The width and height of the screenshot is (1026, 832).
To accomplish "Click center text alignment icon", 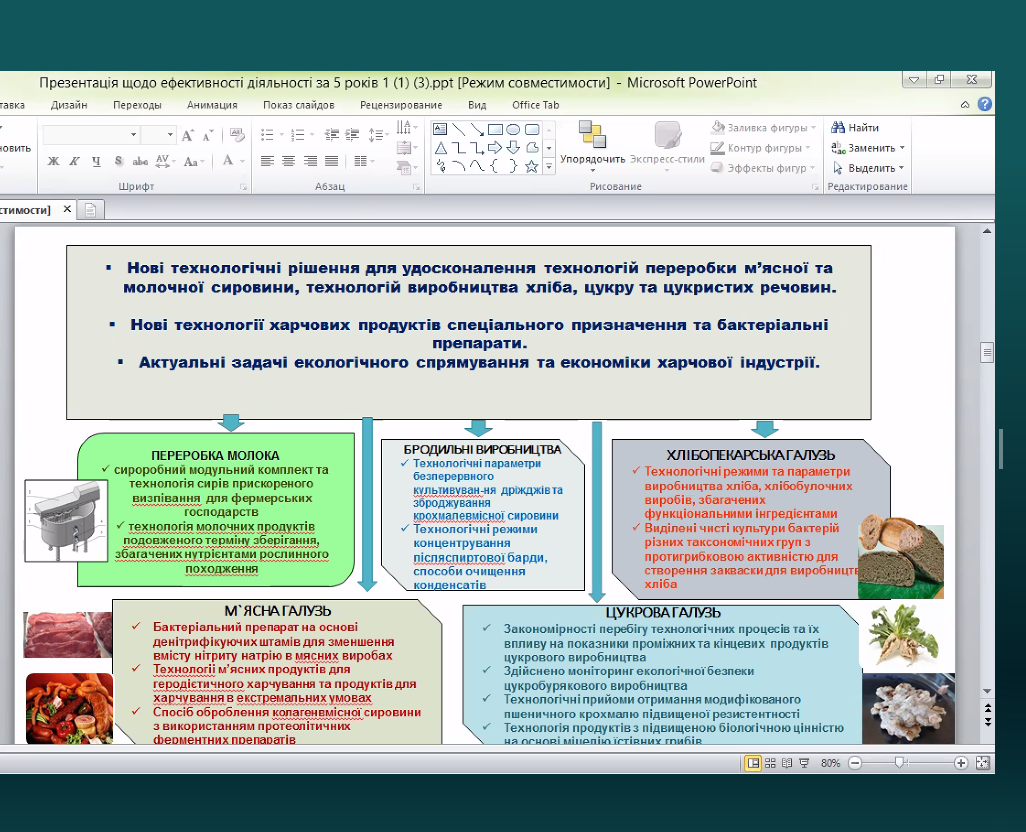I will (288, 161).
